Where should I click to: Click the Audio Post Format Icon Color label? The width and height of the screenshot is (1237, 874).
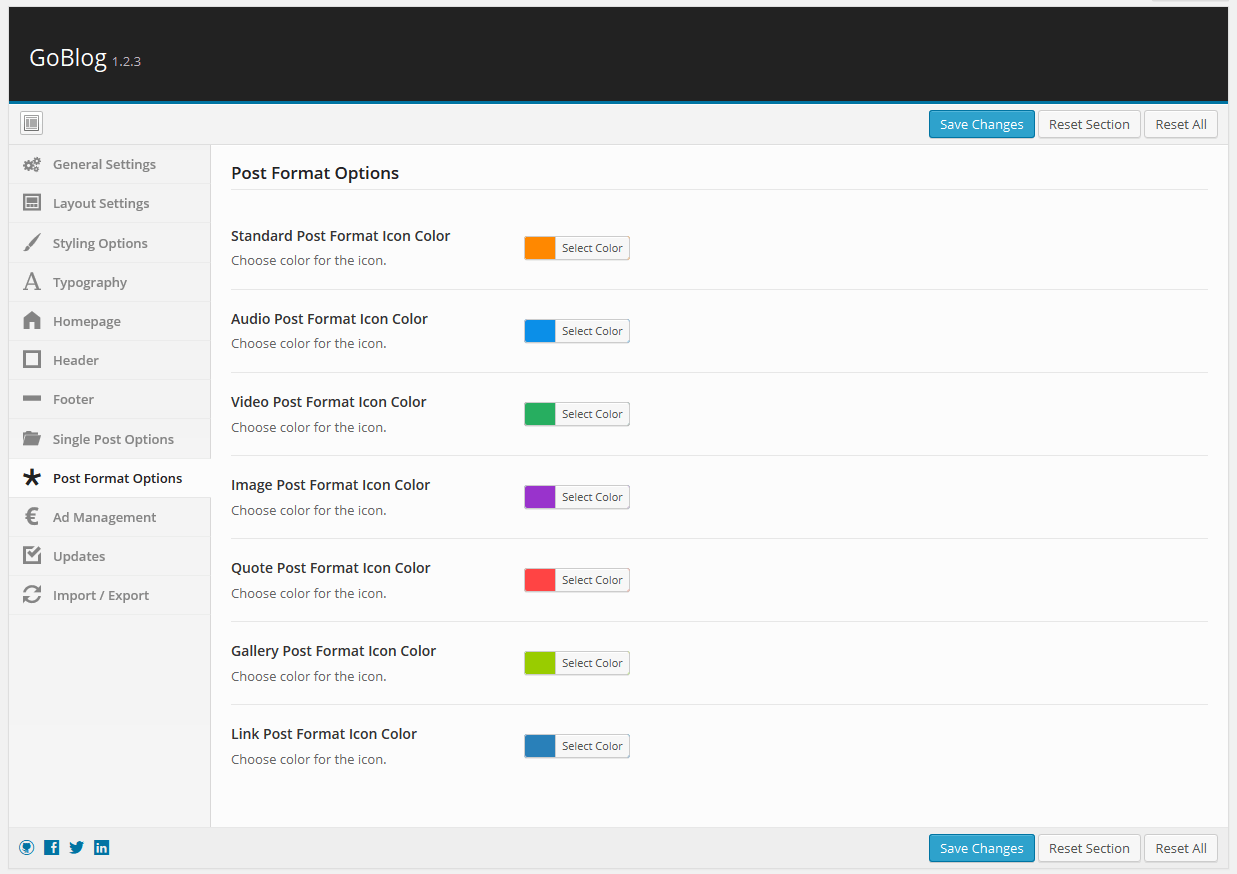tap(329, 319)
